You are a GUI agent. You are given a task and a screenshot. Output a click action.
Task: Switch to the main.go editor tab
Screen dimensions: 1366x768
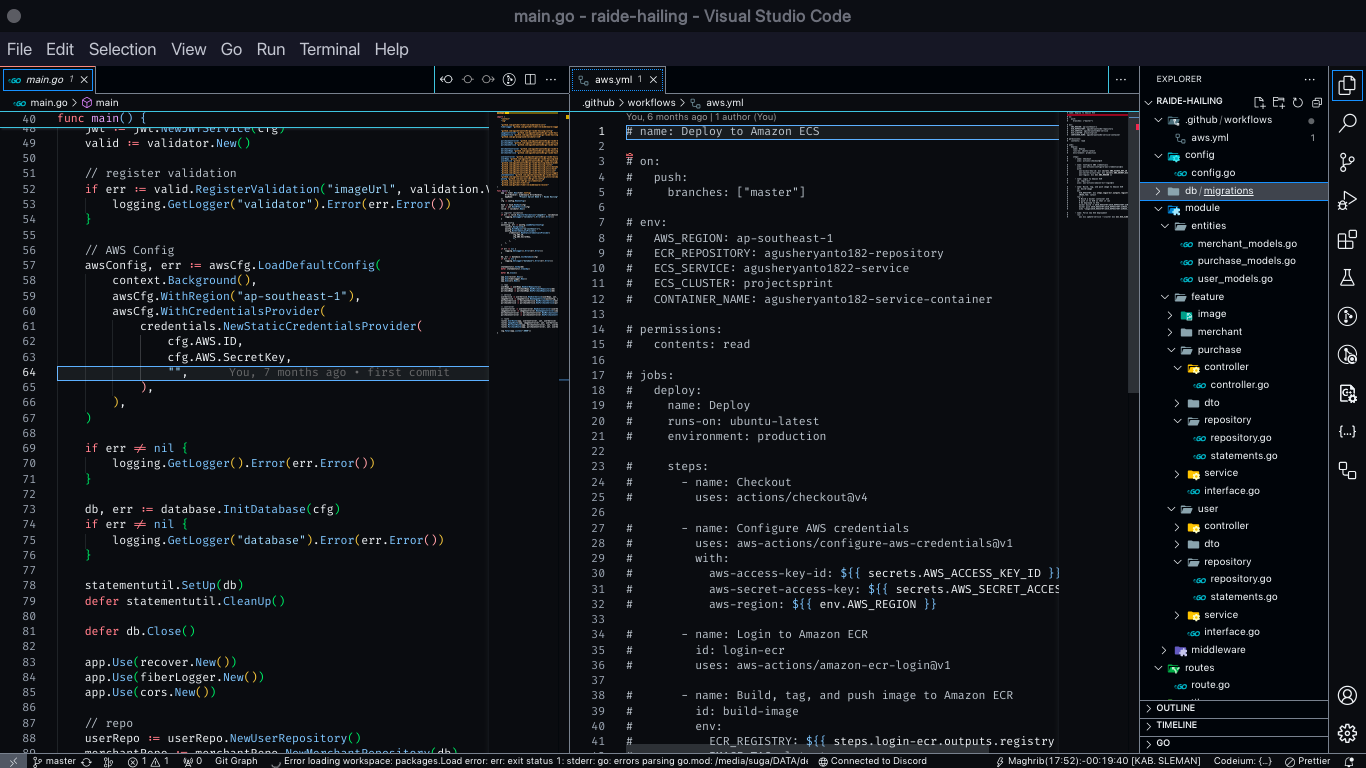point(44,79)
